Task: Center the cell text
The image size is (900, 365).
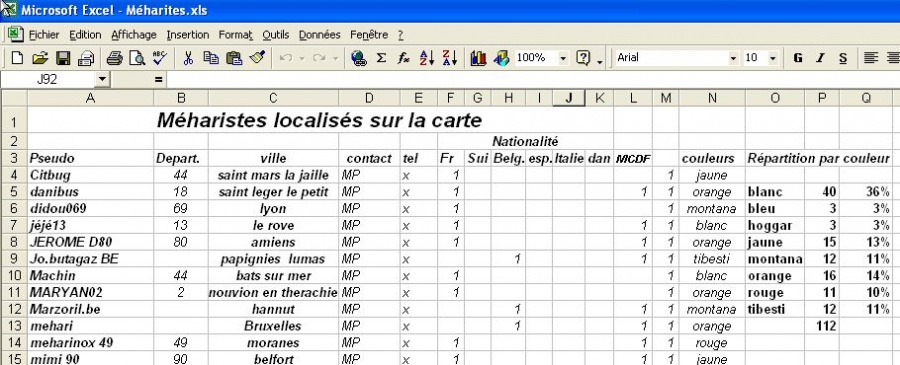Action: click(893, 58)
